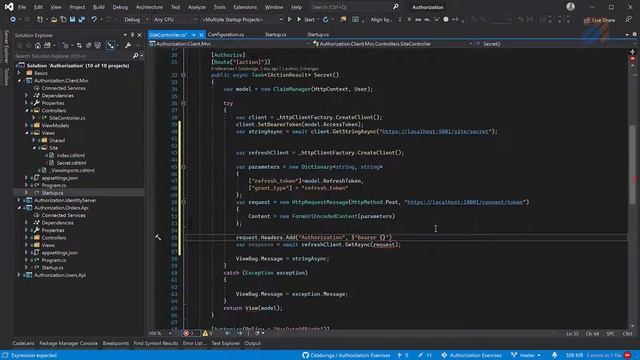Click the Start Without Debugging play outline icon
Screen dimensions: 640x360
pos(289,19)
